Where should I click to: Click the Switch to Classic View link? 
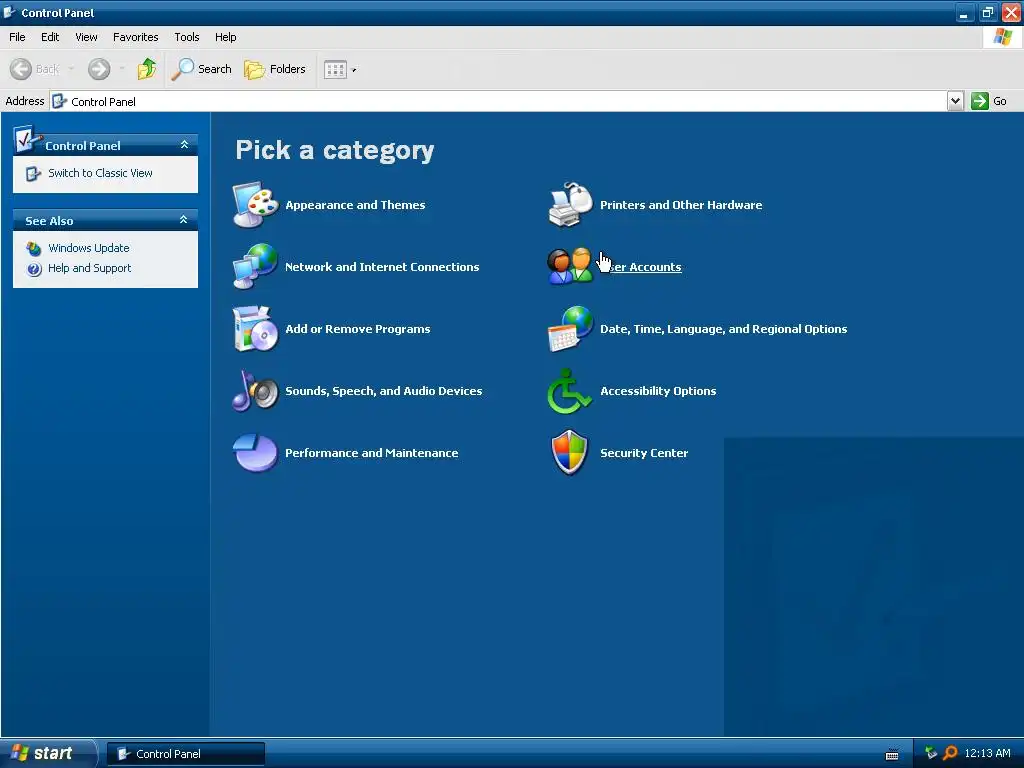pos(100,173)
